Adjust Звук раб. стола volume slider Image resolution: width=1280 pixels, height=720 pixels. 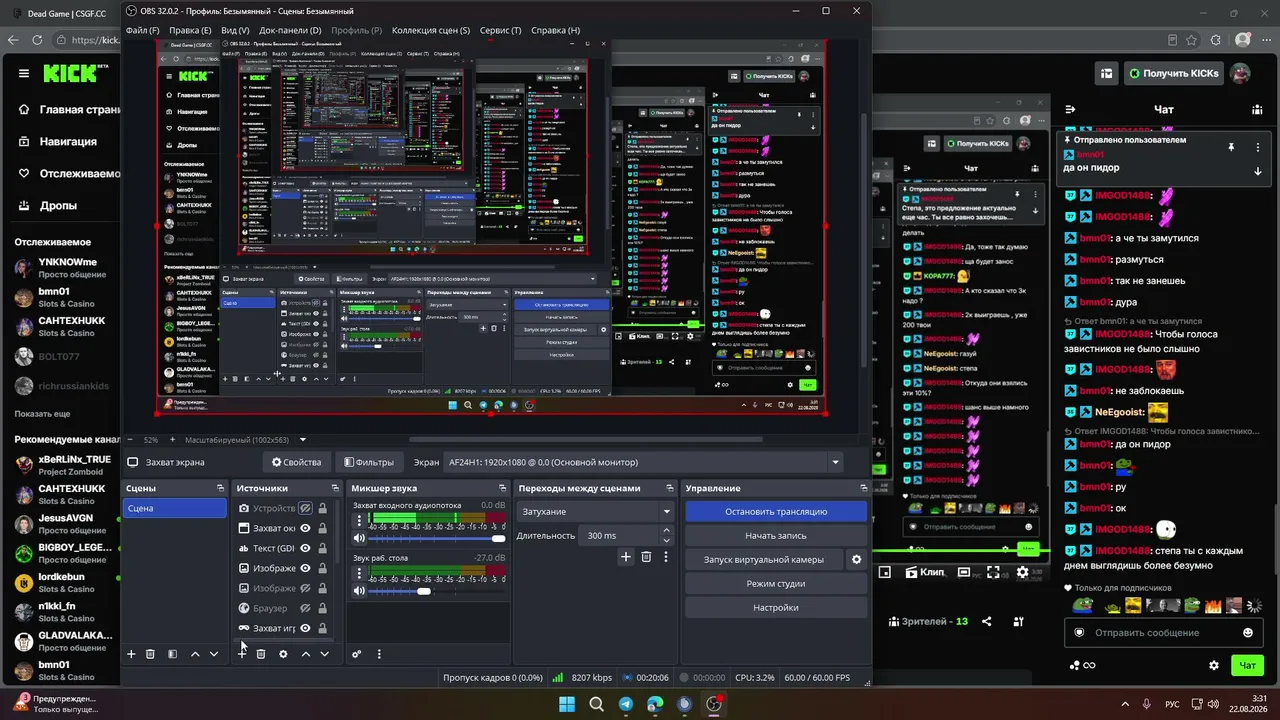[437, 592]
